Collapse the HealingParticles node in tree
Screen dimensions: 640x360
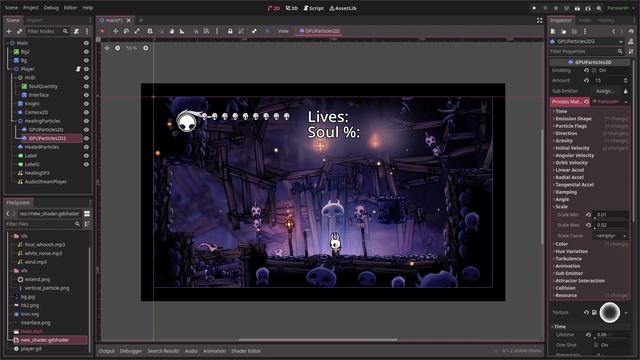(x=16, y=121)
